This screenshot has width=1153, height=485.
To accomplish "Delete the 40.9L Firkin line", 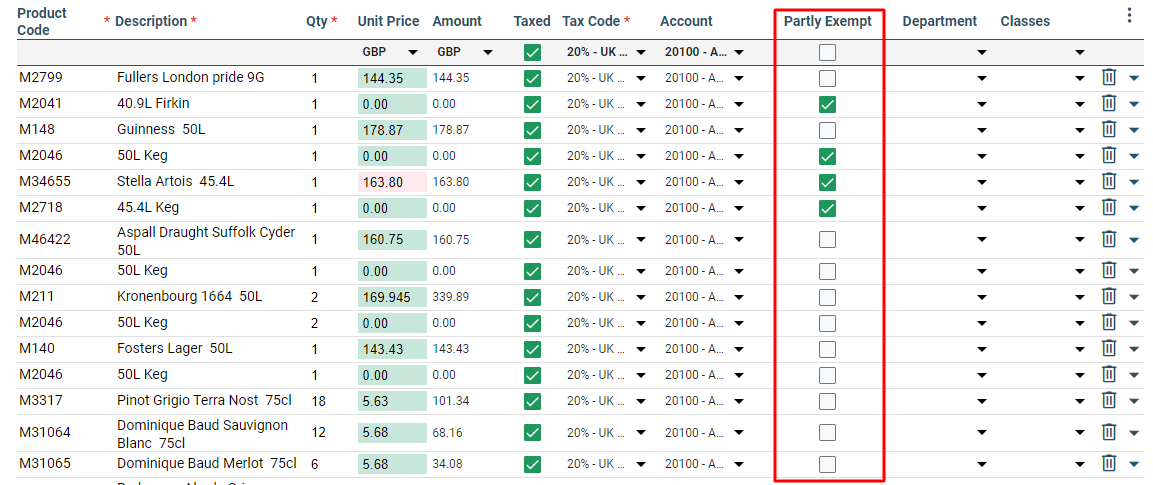I will 1110,104.
